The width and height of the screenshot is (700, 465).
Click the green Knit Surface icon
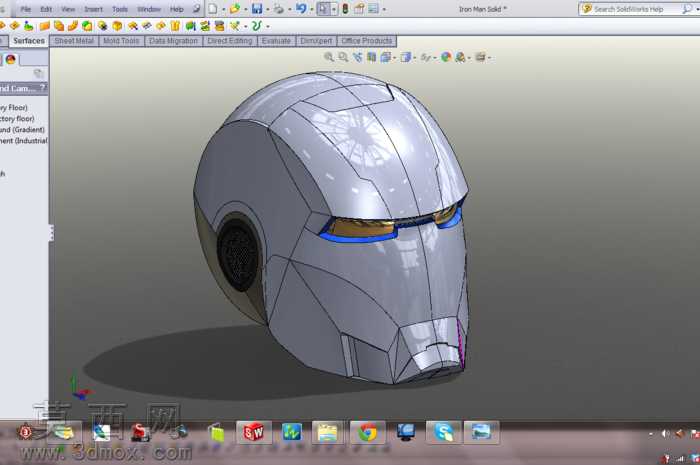click(x=191, y=26)
